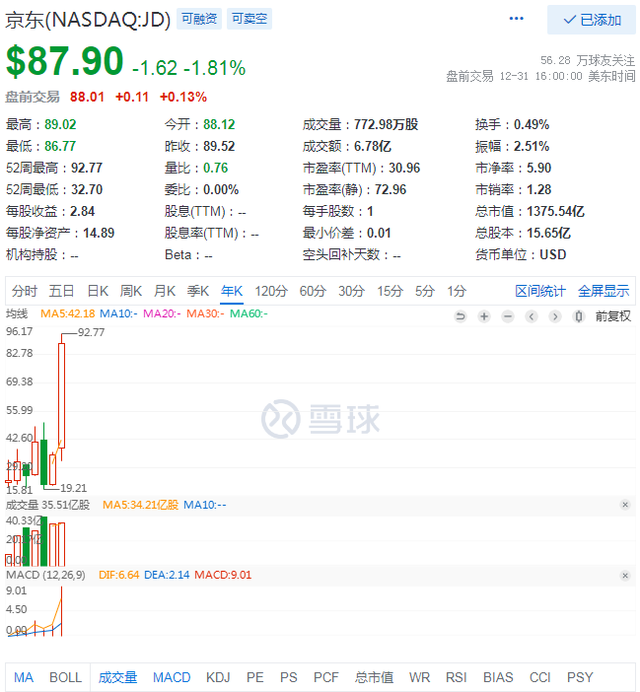Select the 年K yearly chart tab
640x692 pixels.
231,291
